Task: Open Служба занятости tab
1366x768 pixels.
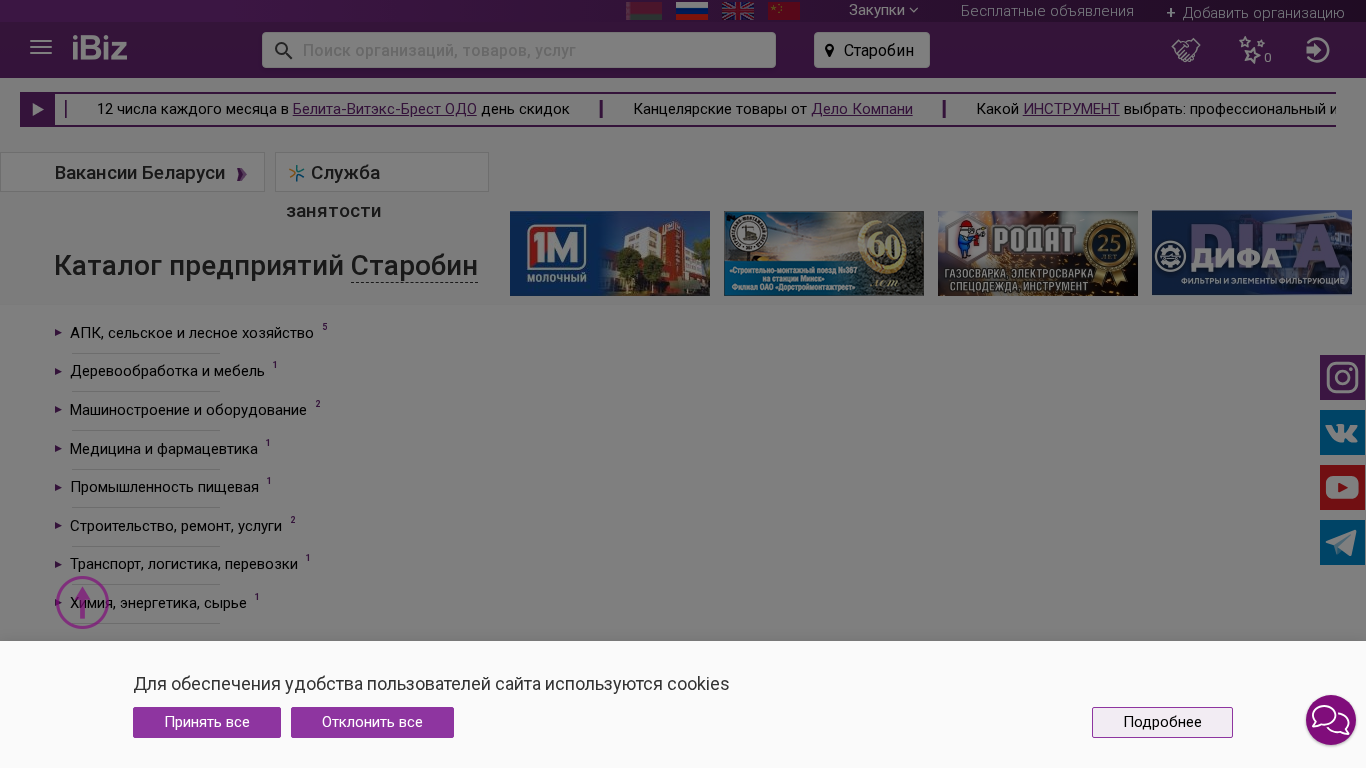Action: coord(382,172)
